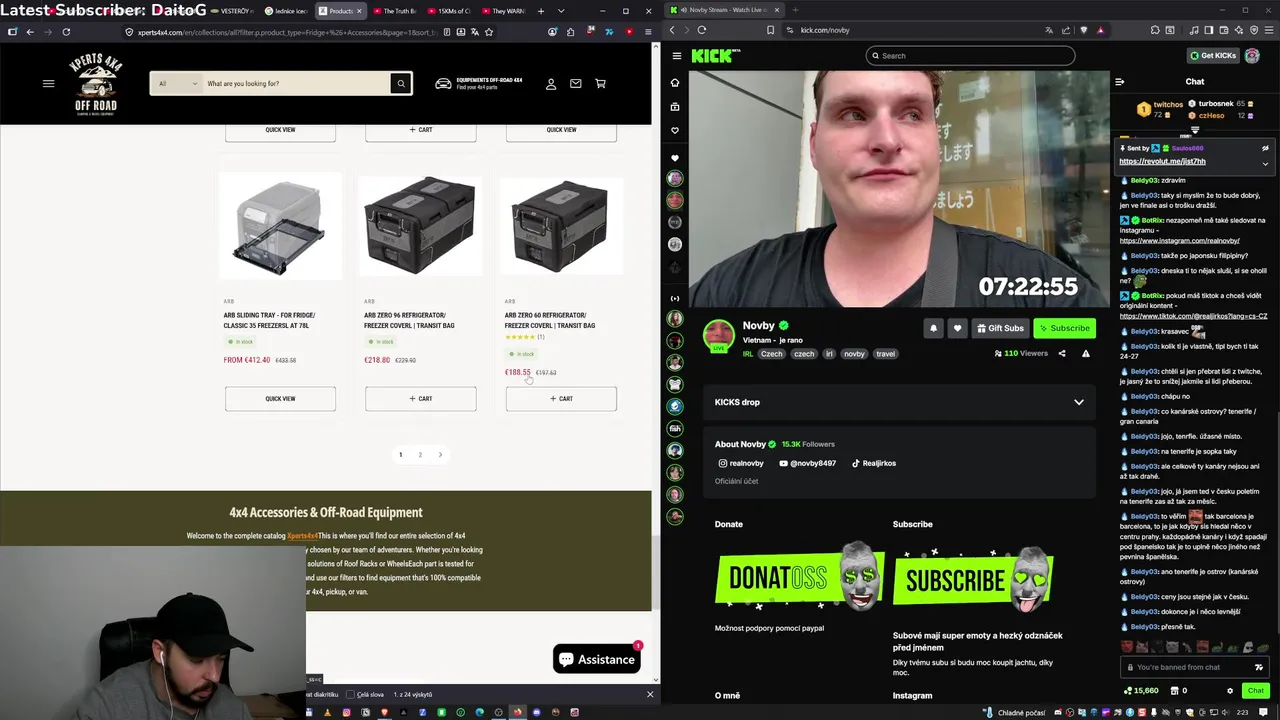Screen dimensions: 1280x720
Task: Toggle 'Celá slova' whole words checkbox
Action: [x=351, y=694]
